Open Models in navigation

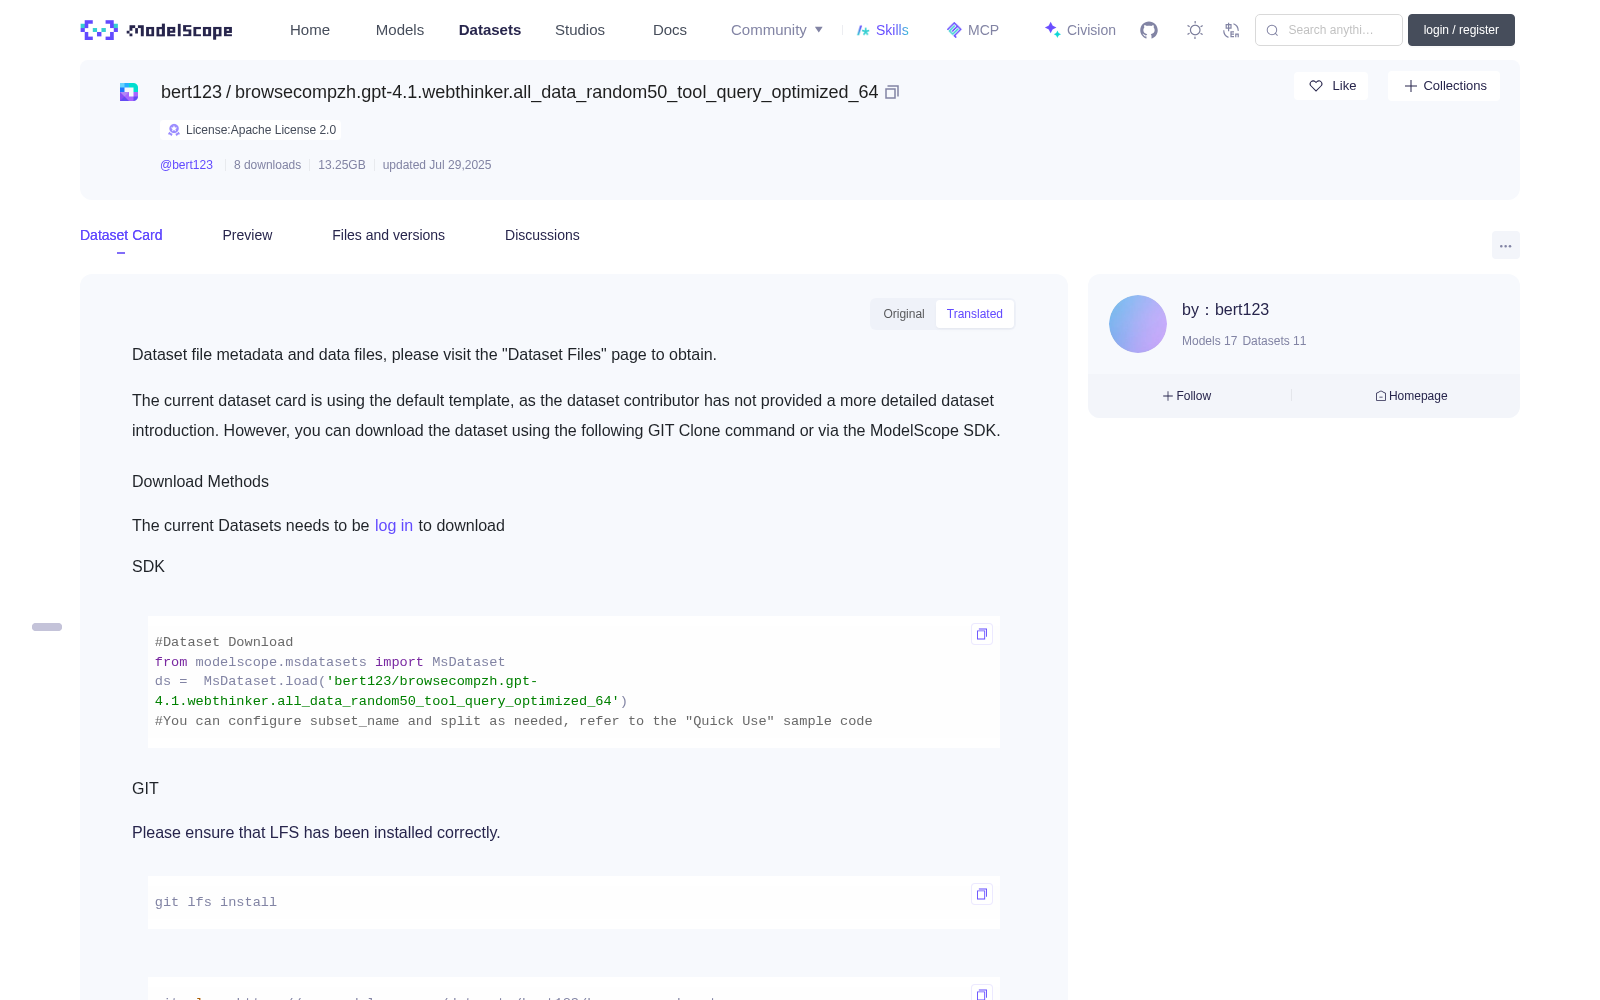400,30
